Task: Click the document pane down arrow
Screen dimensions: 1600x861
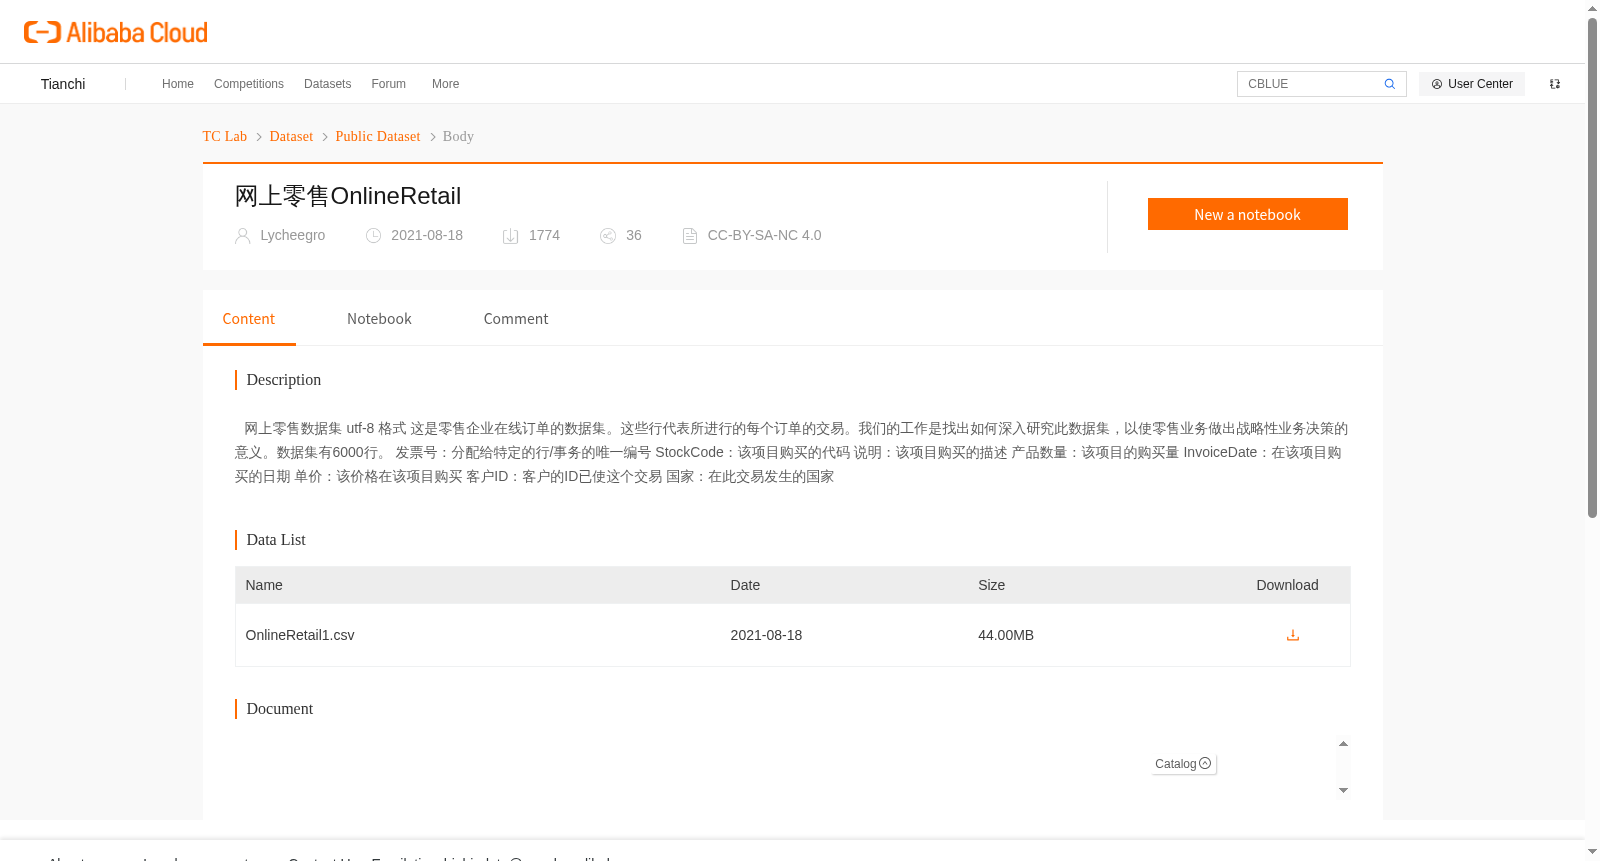Action: click(x=1344, y=791)
